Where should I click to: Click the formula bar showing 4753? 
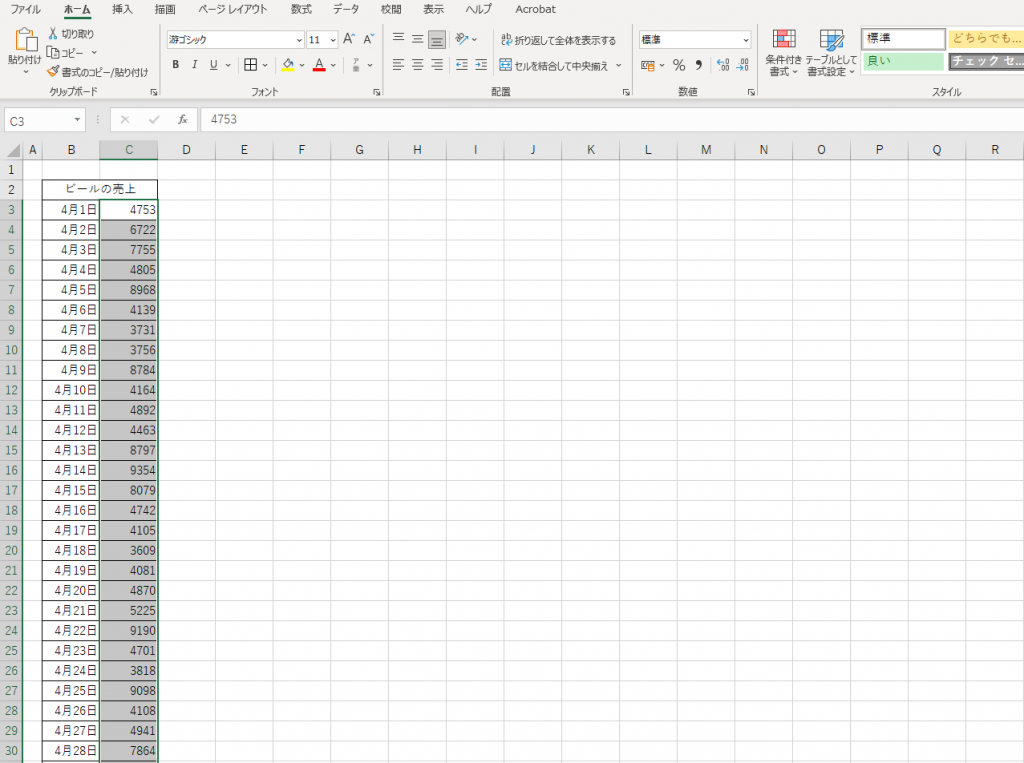(613, 120)
